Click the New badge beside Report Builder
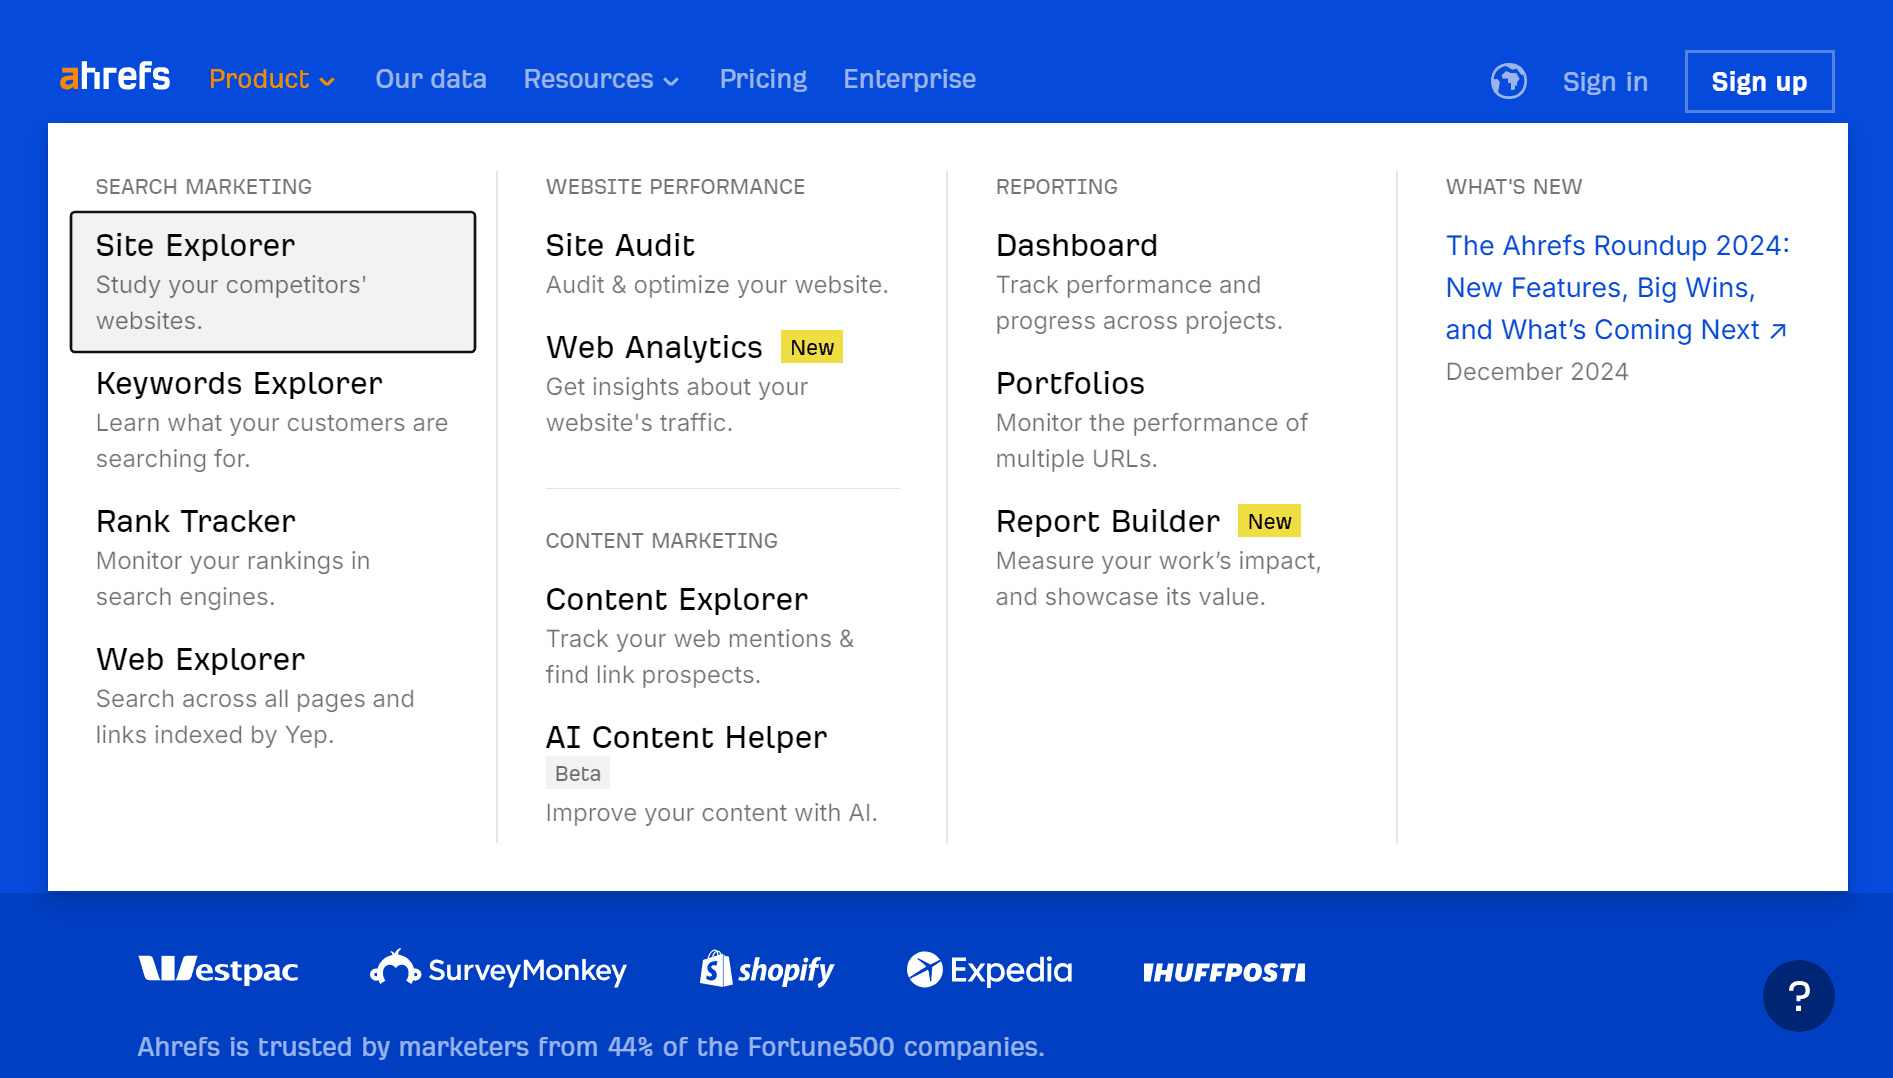Viewport: 1893px width, 1078px height. 1269,521
